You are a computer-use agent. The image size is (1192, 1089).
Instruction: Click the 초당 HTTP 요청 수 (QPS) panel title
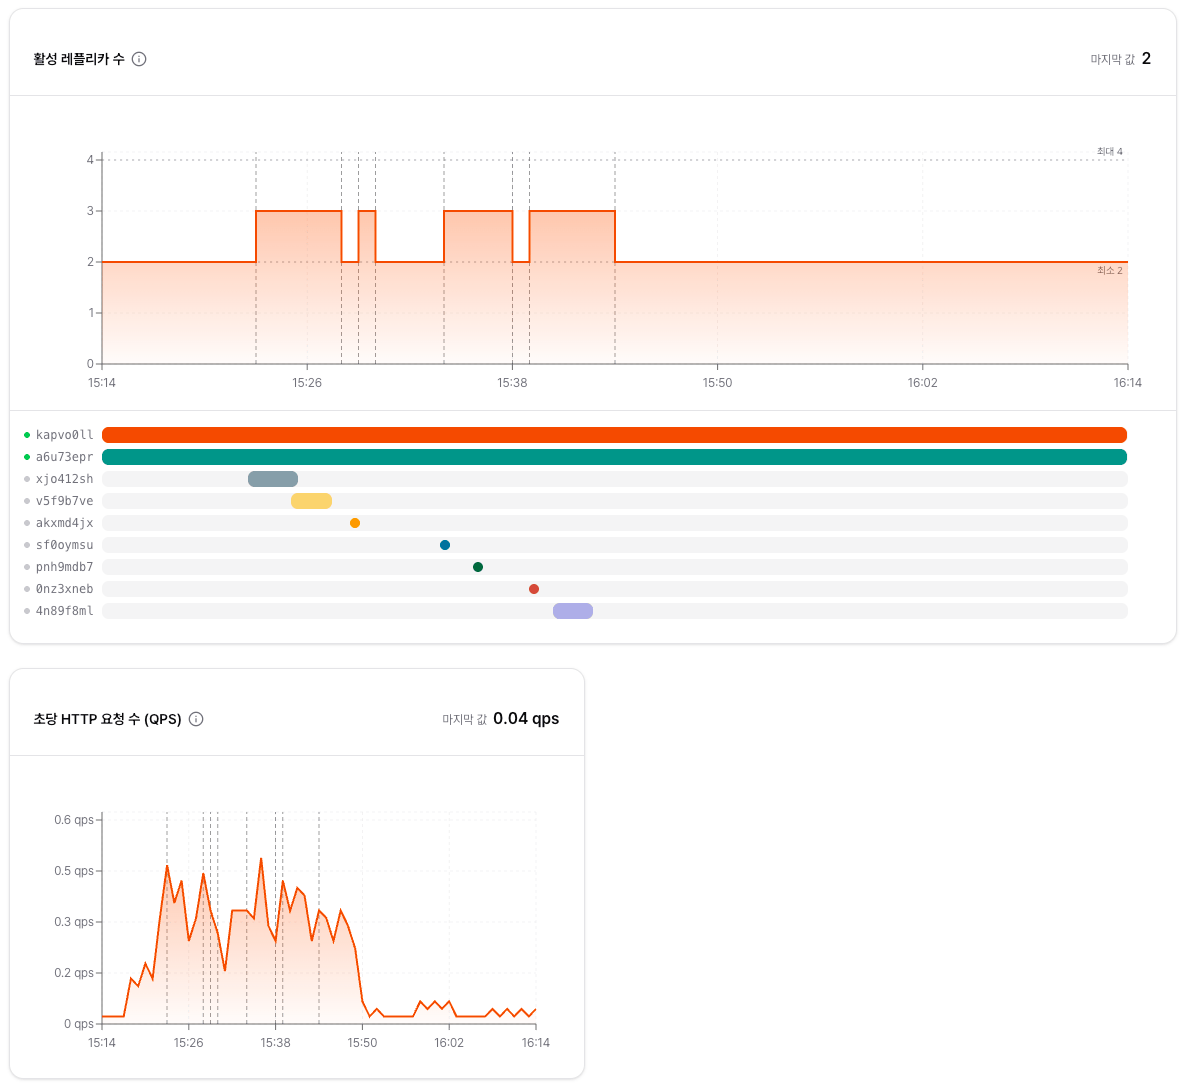tap(107, 719)
